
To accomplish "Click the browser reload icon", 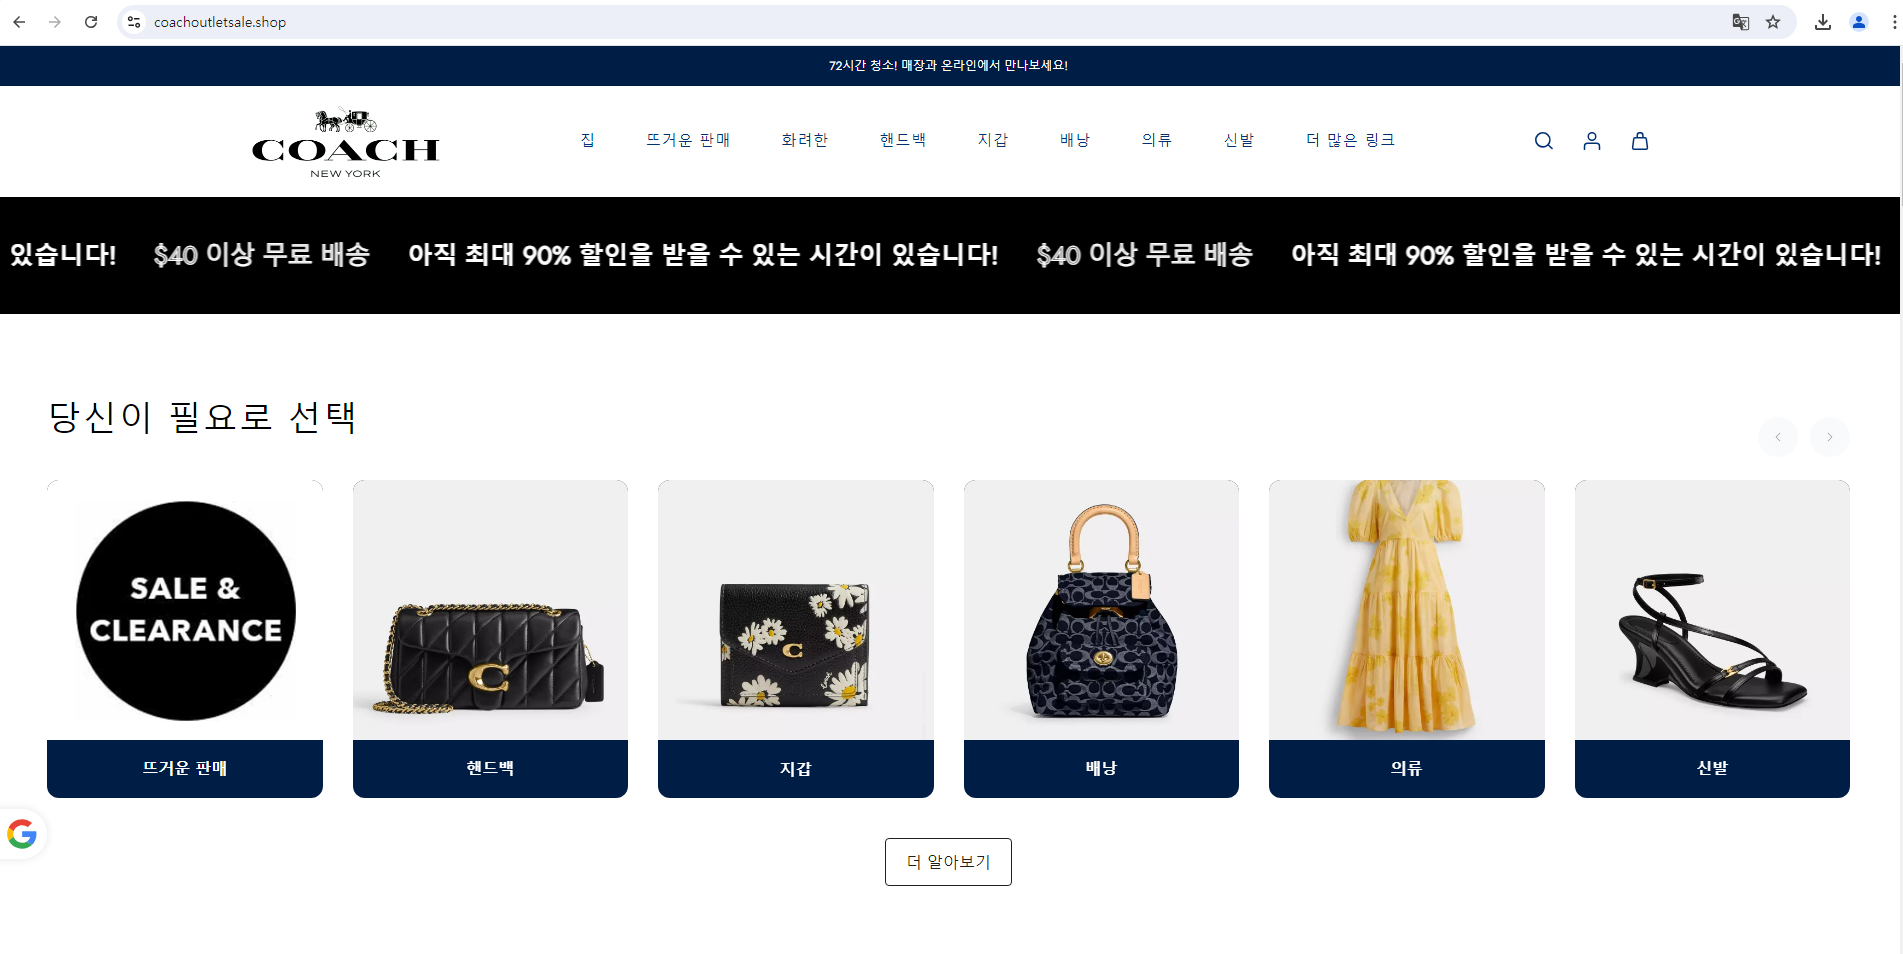I will click(91, 22).
